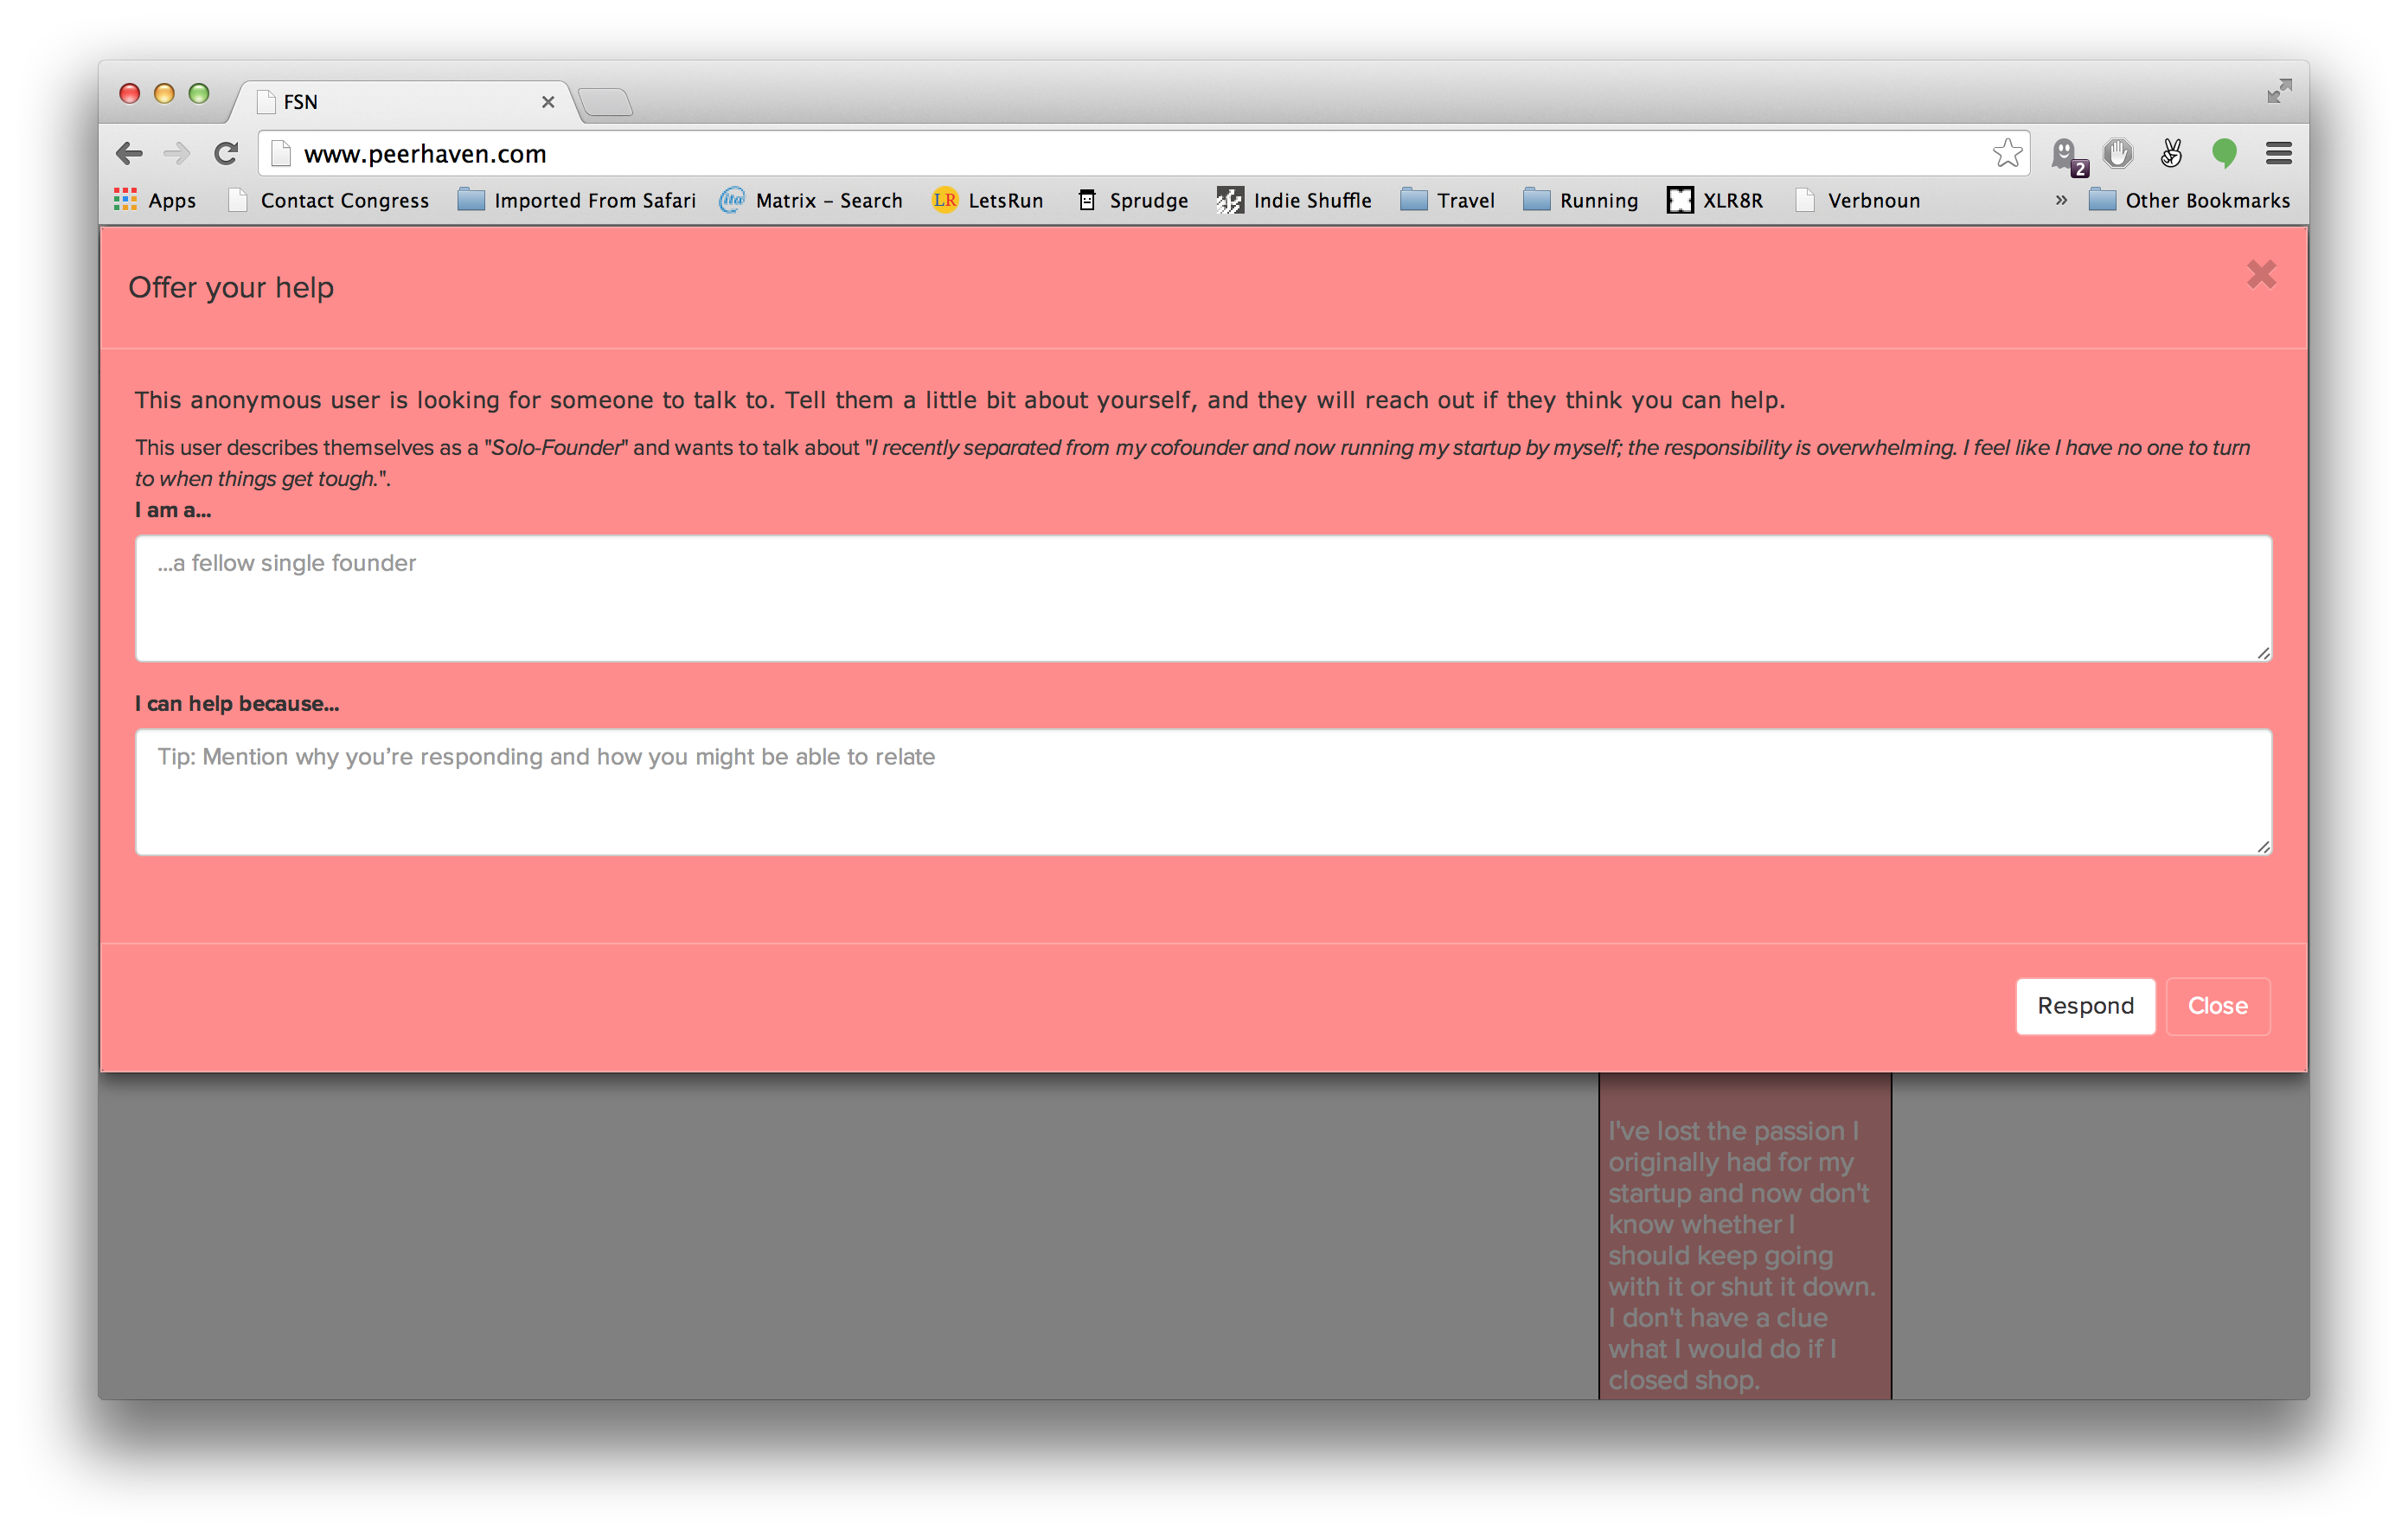This screenshot has width=2408, height=1536.
Task: Open the Imported From Safari folder
Action: coord(576,200)
